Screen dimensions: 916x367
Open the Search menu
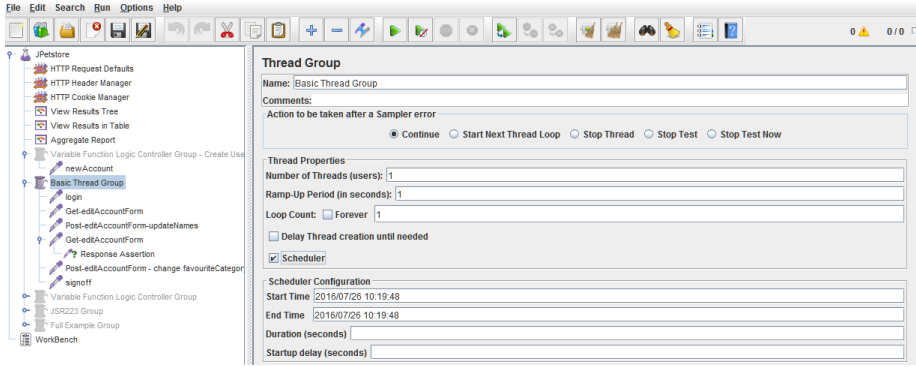[x=70, y=8]
